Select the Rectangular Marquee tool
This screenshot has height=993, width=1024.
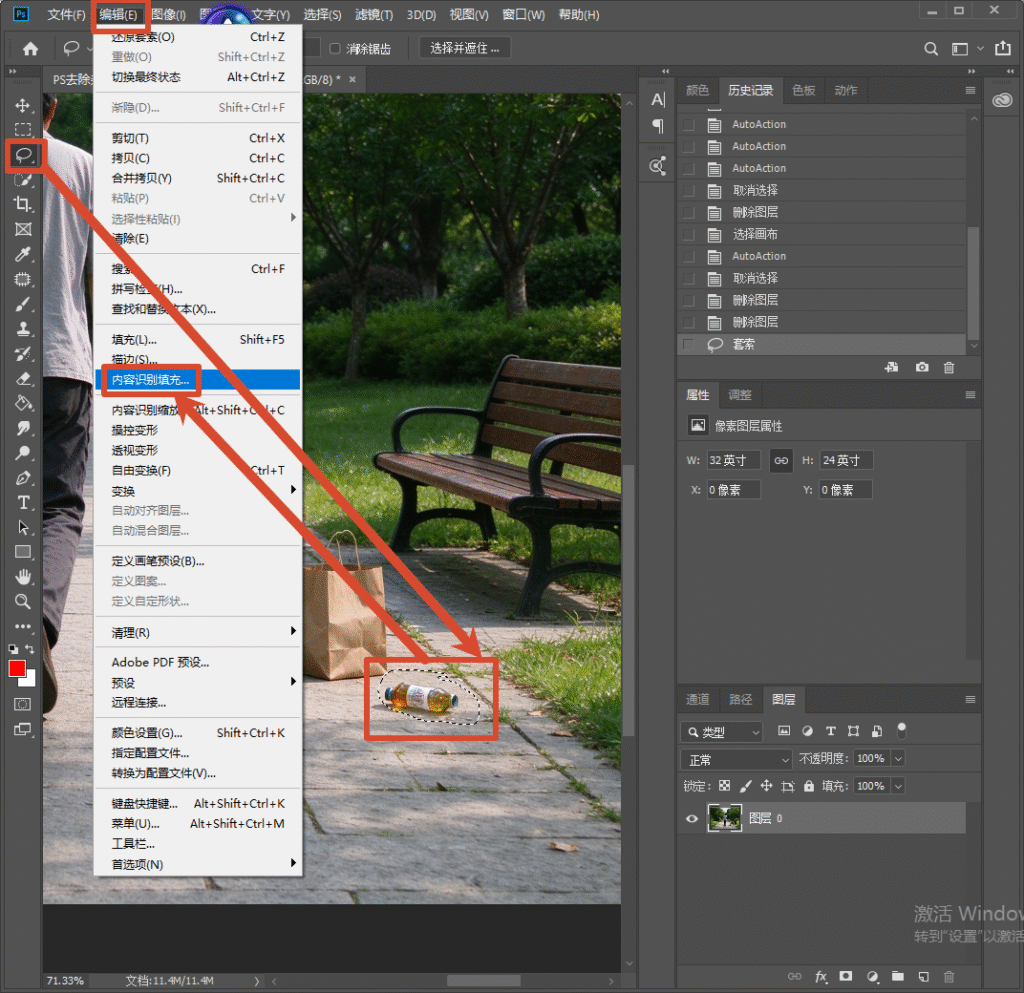[23, 130]
